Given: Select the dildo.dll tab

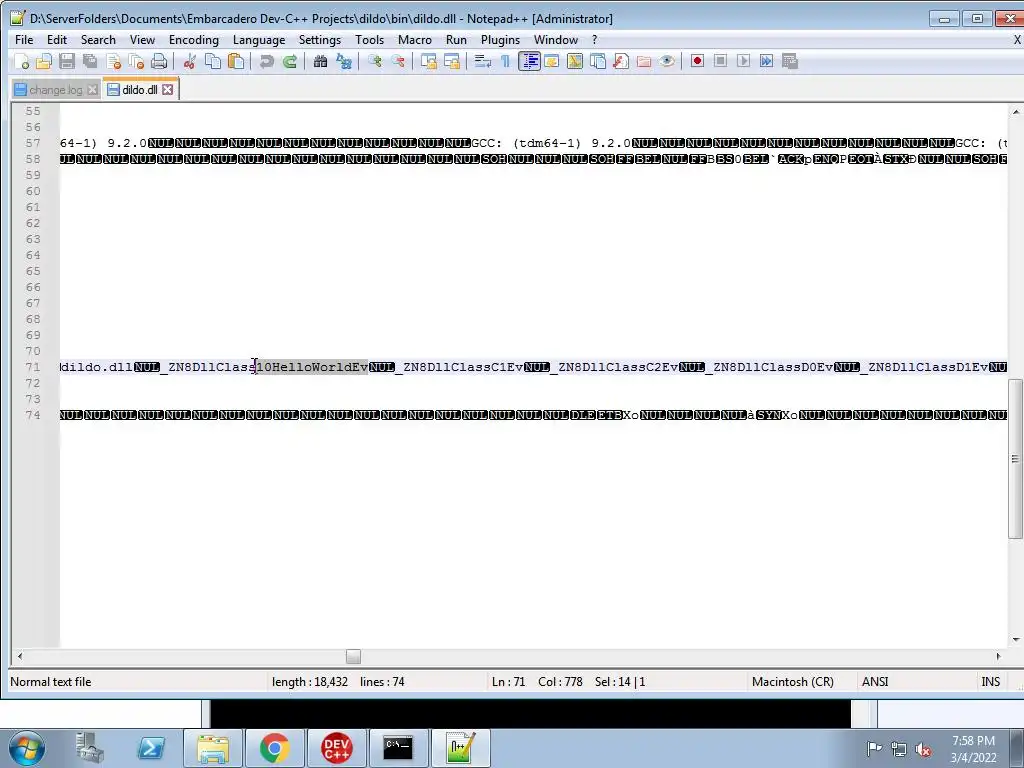Looking at the screenshot, I should (x=139, y=89).
